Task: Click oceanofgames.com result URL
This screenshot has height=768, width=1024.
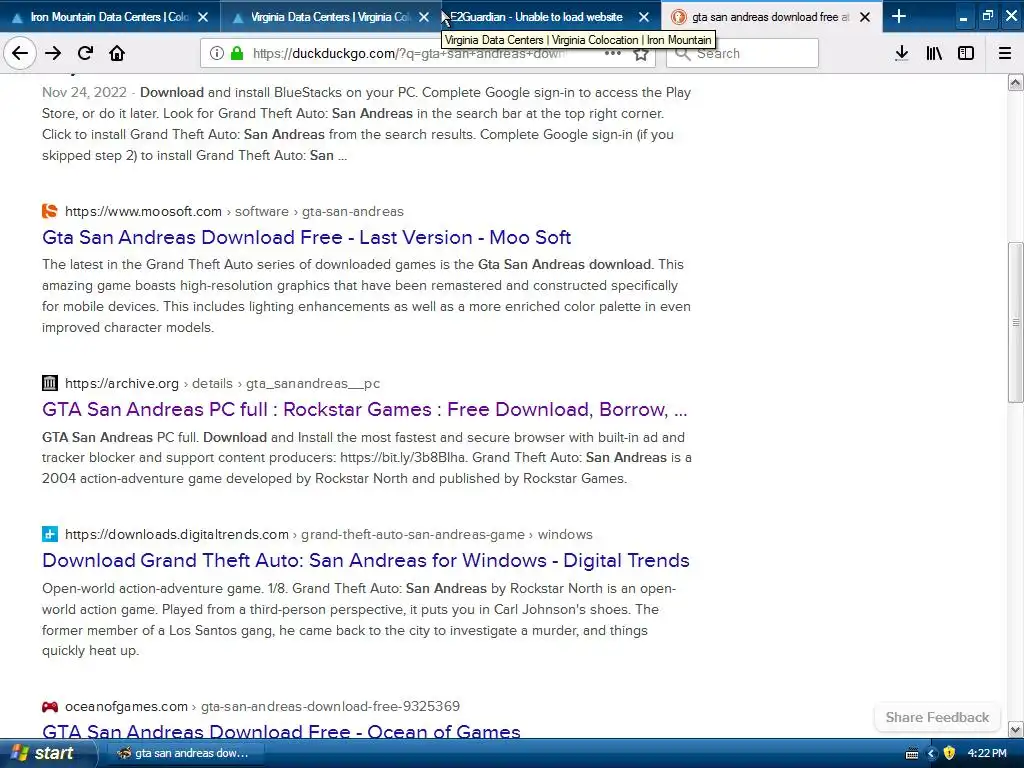Action: [263, 706]
